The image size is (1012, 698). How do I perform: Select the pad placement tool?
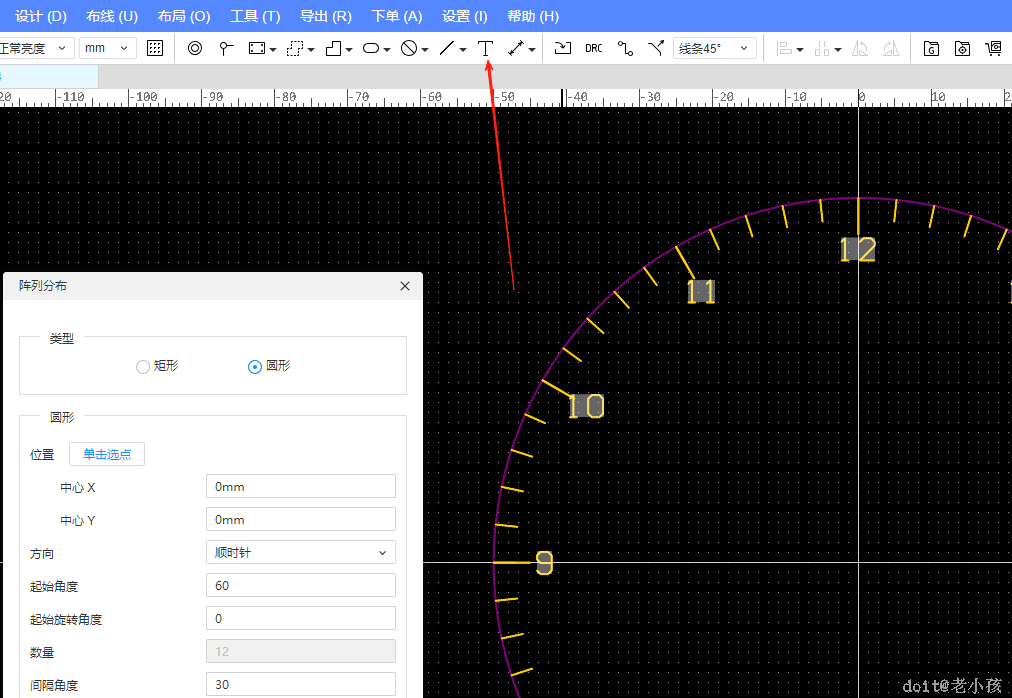click(195, 48)
